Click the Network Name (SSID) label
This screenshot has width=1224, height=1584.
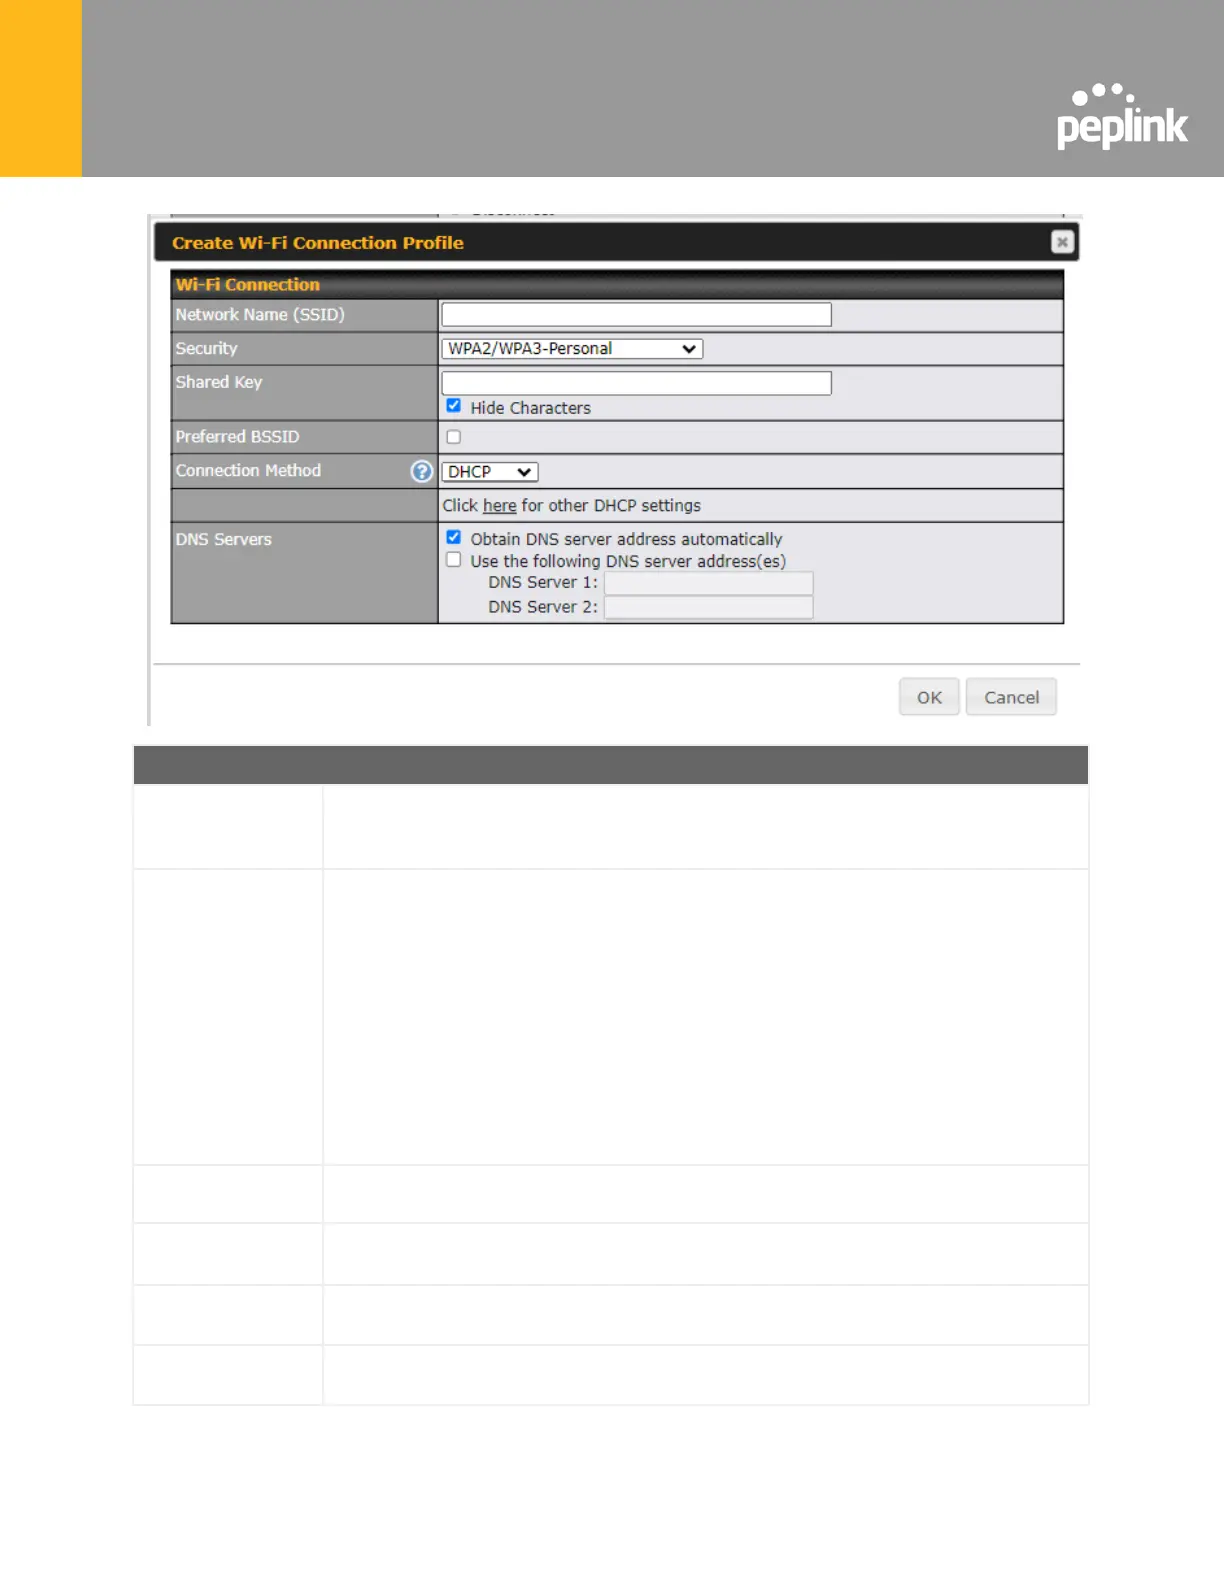260,315
